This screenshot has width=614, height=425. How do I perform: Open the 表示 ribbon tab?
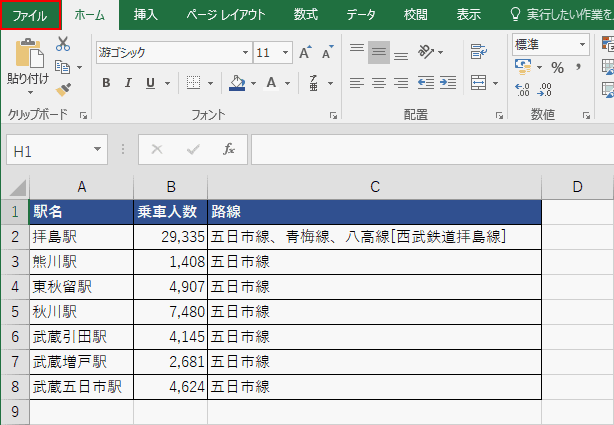pyautogui.click(x=469, y=15)
